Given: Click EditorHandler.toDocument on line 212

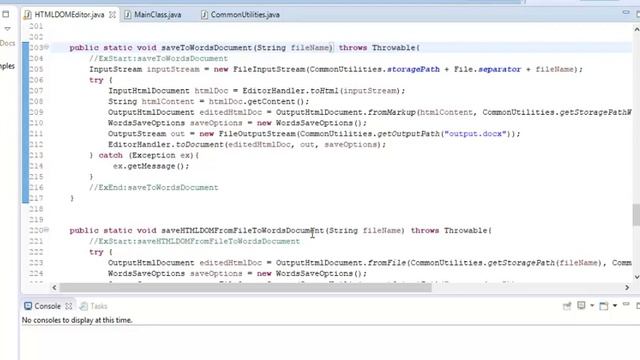Looking at the screenshot, I should point(166,144).
